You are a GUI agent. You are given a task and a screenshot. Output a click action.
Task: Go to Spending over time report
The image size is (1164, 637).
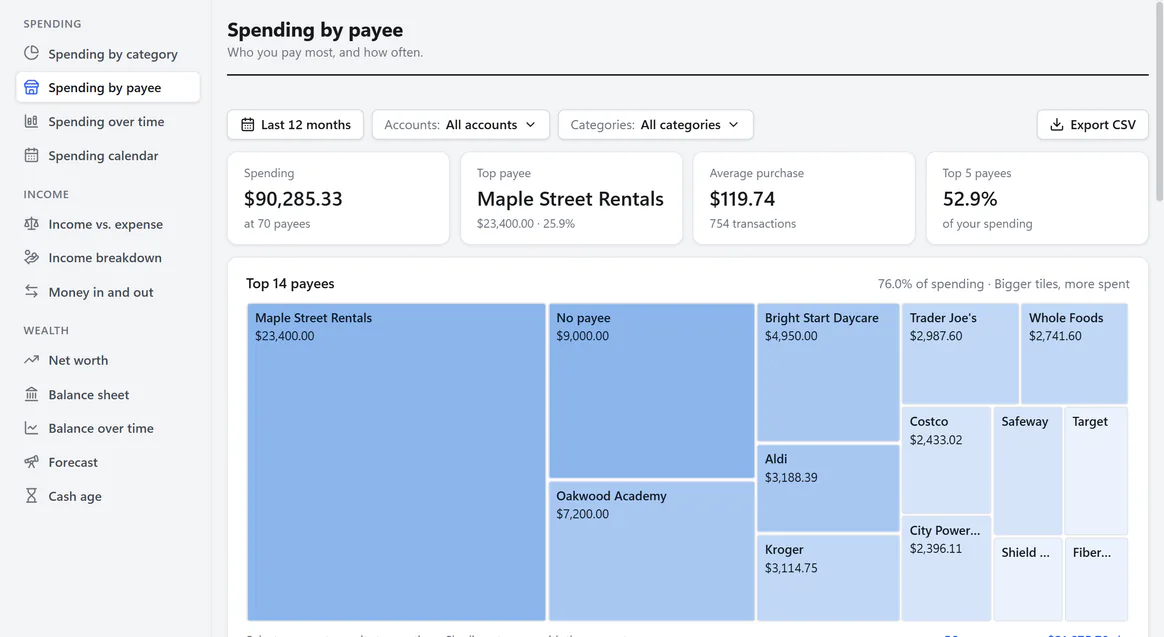coord(108,122)
